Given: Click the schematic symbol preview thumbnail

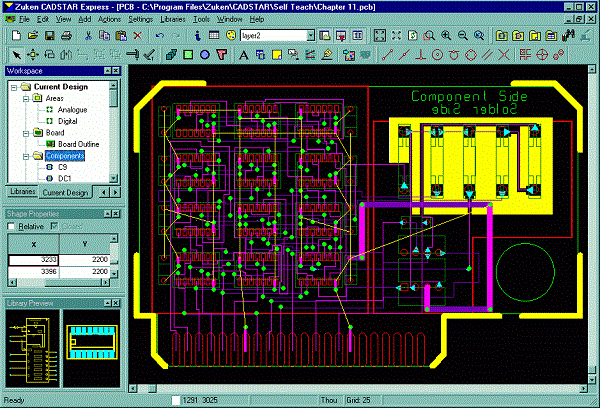Looking at the screenshot, I should point(33,349).
